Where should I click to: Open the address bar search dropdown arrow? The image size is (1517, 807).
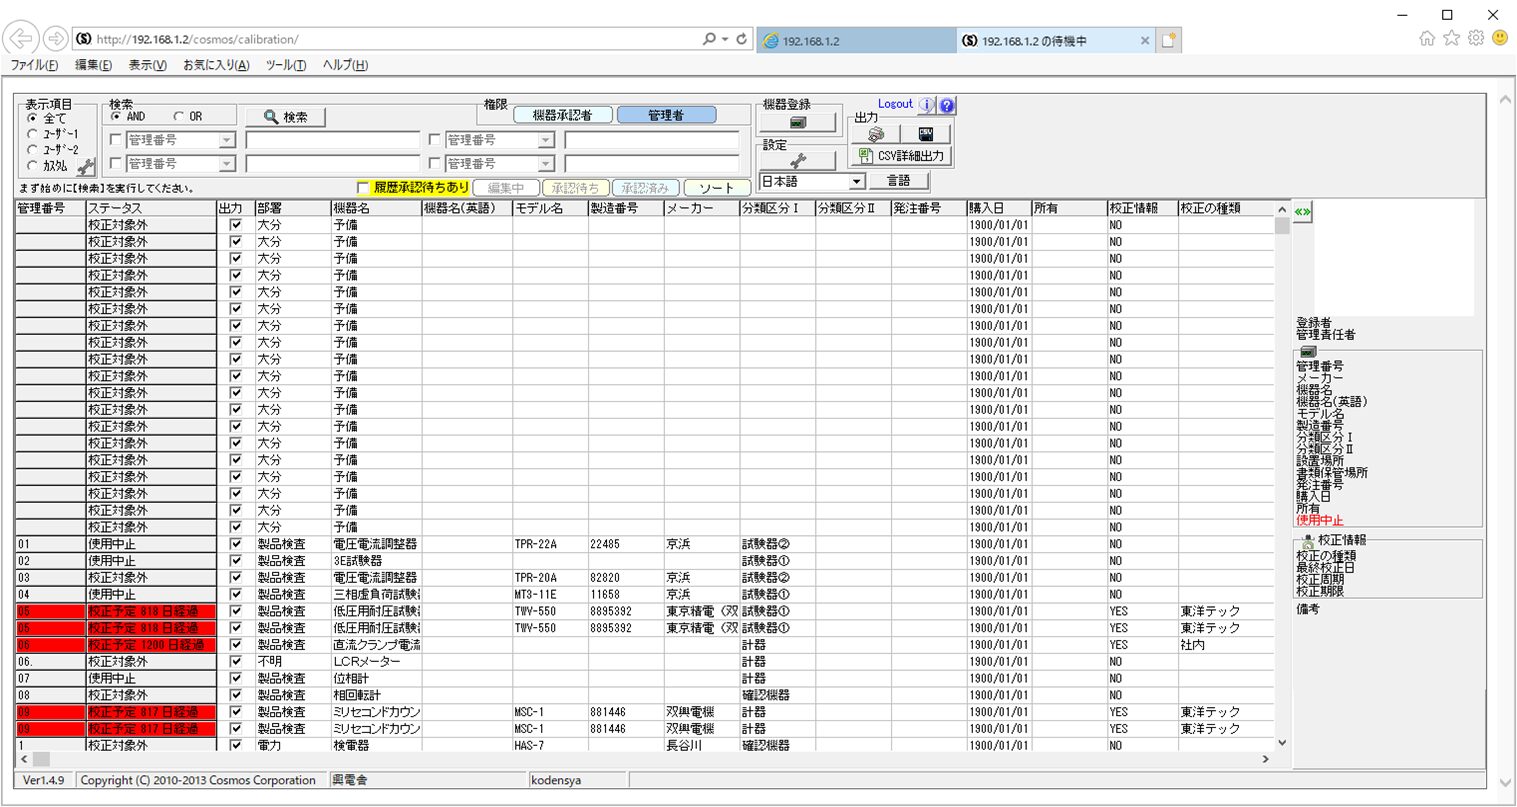pyautogui.click(x=725, y=39)
